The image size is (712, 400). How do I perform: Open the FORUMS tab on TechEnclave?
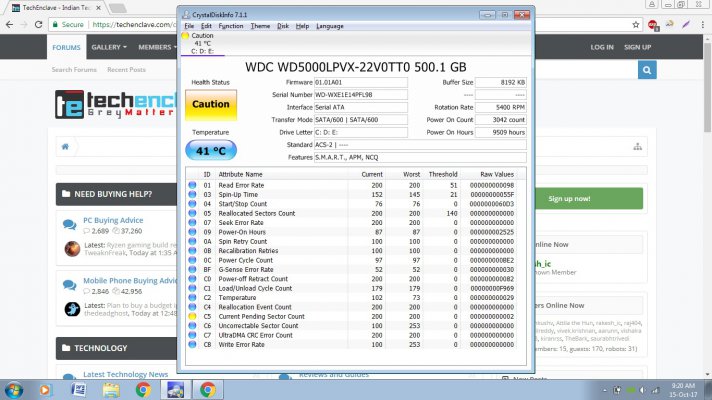point(66,47)
